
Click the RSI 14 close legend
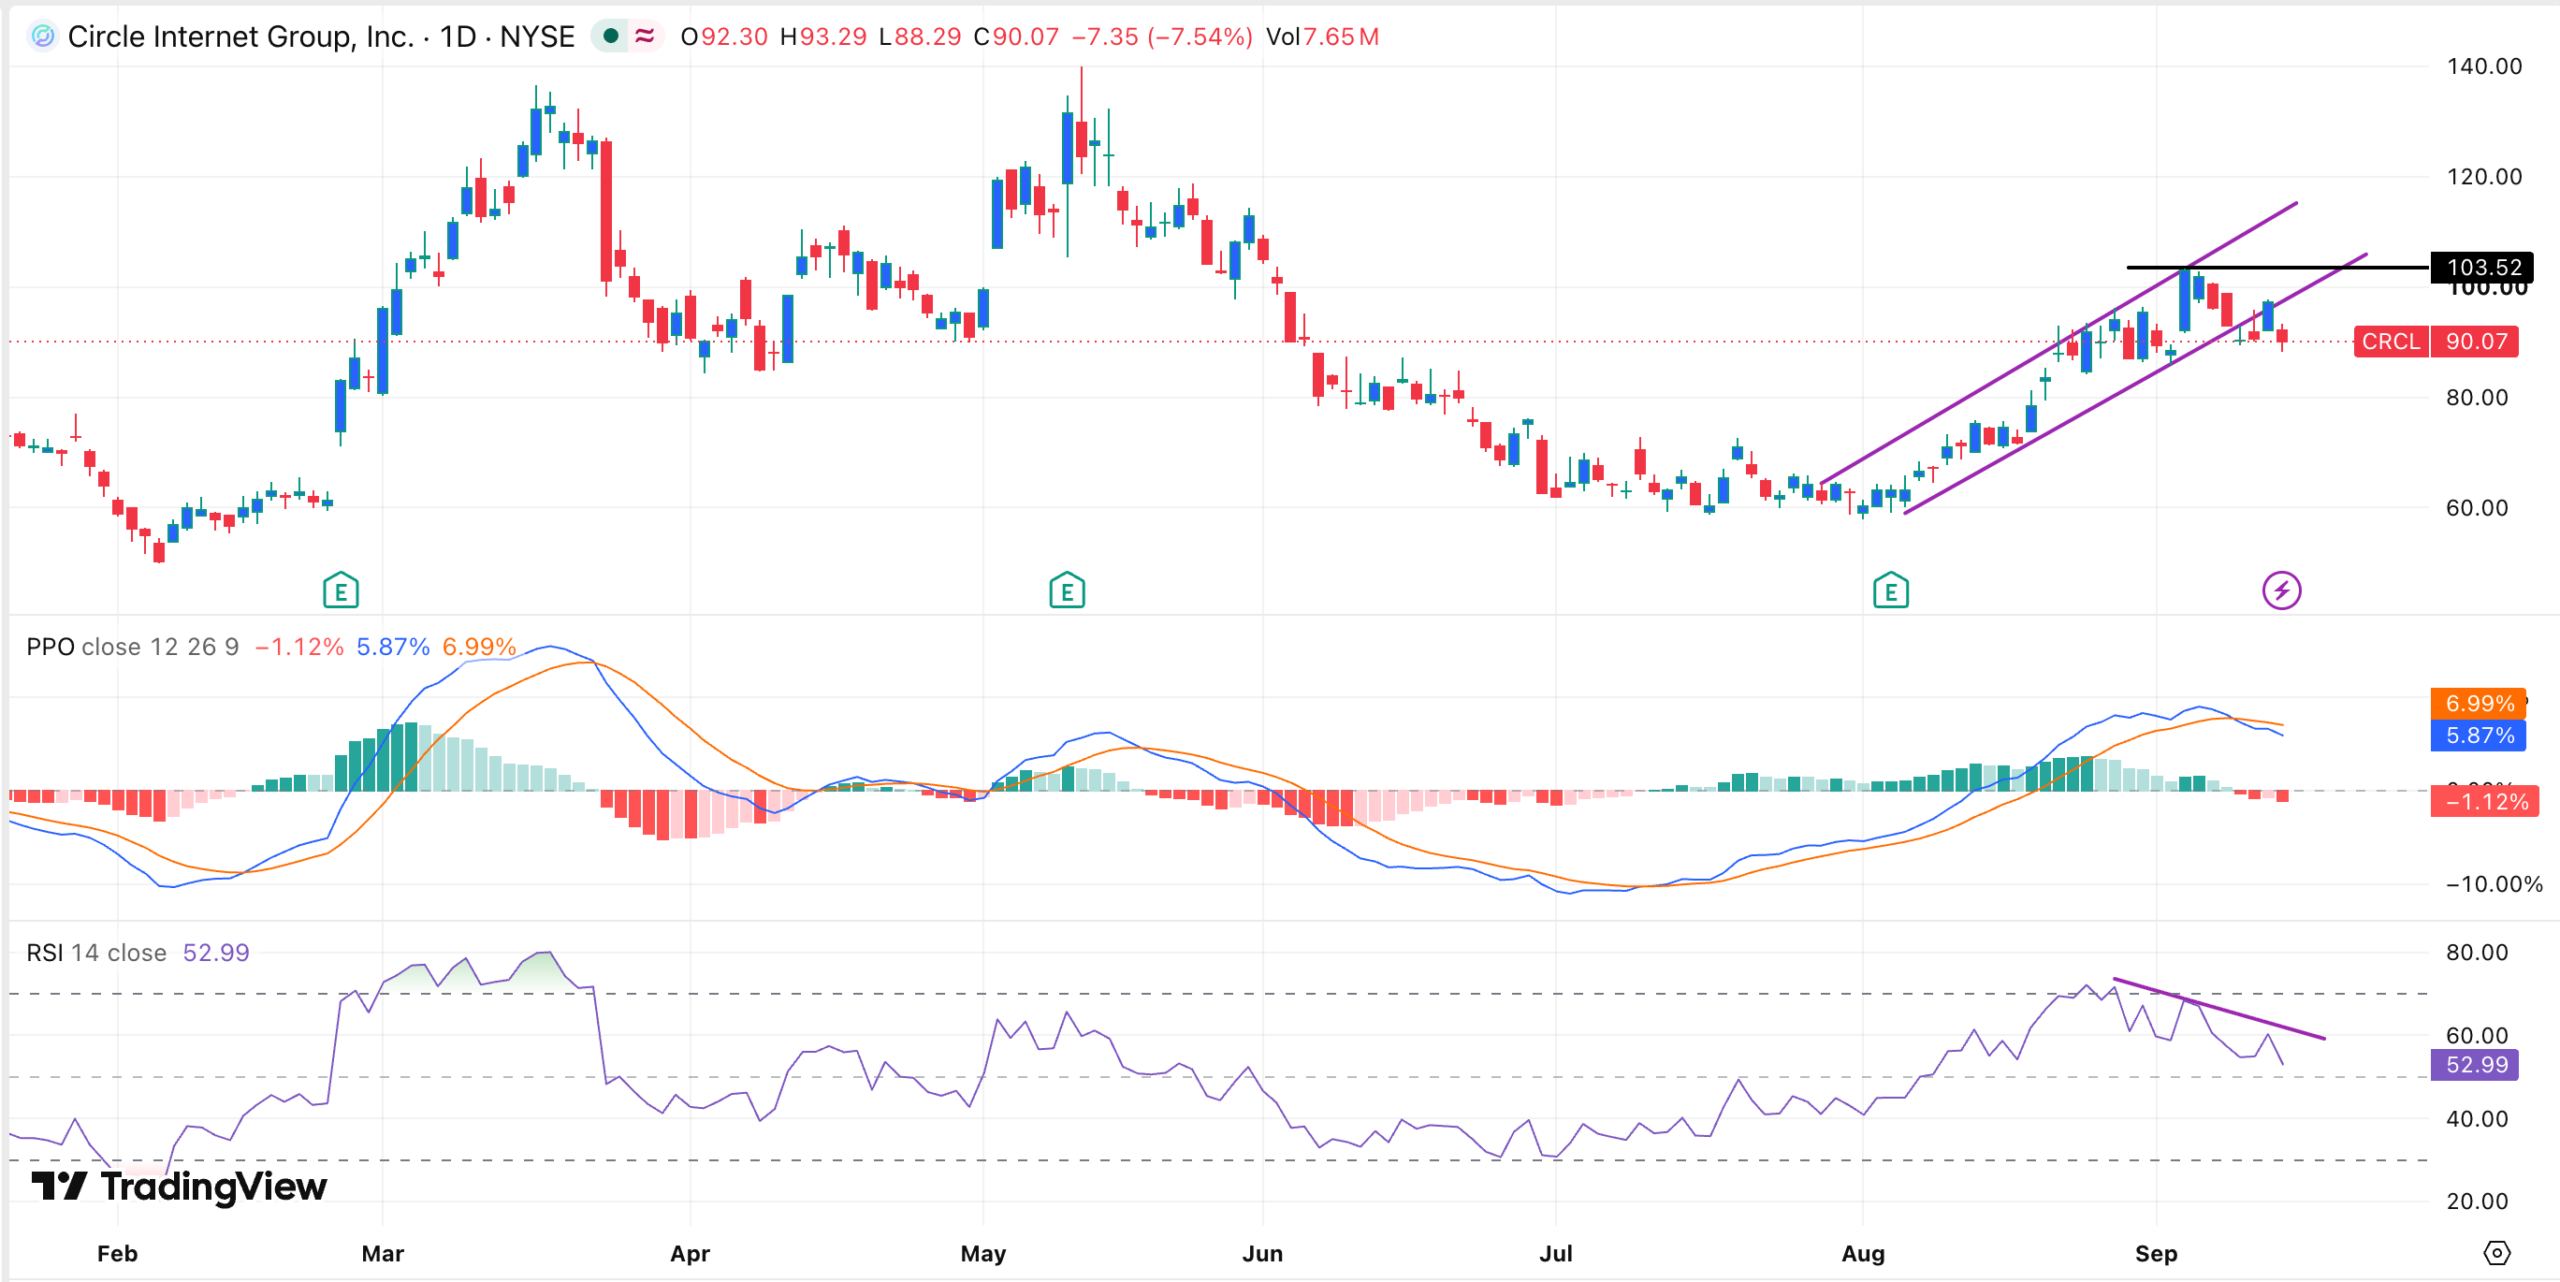(96, 952)
